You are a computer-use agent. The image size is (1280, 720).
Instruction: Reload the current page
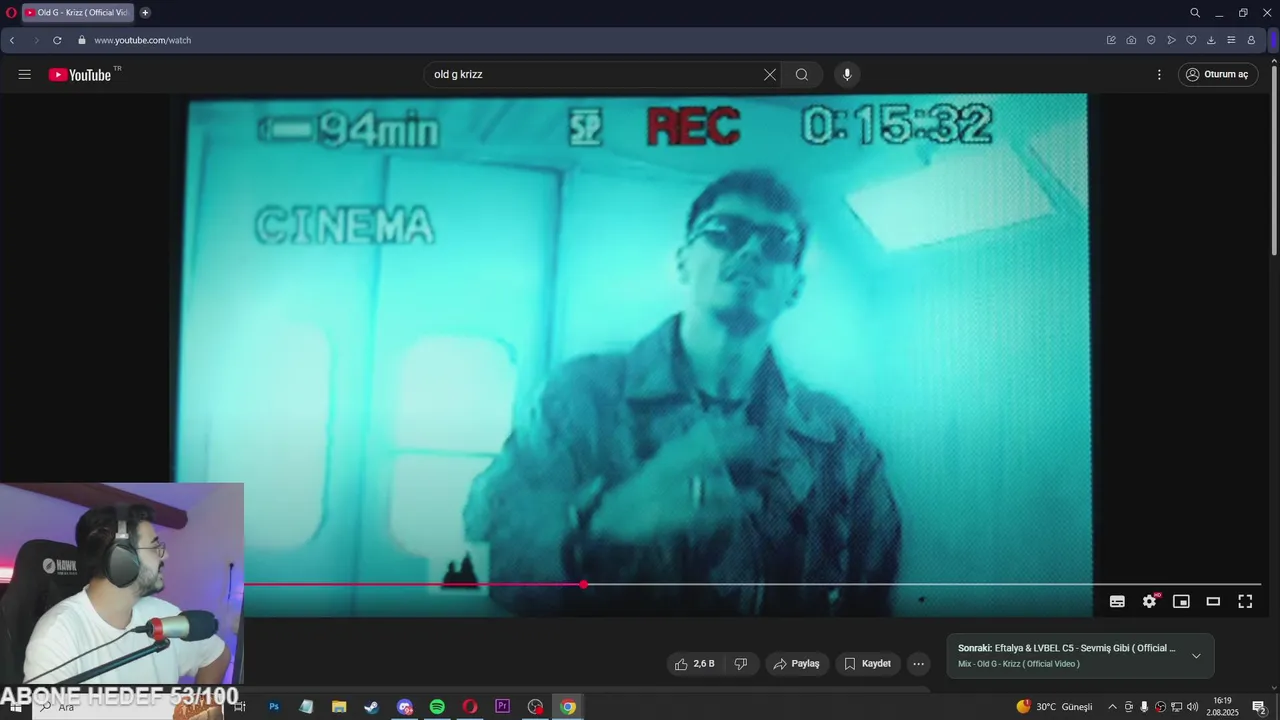[57, 40]
